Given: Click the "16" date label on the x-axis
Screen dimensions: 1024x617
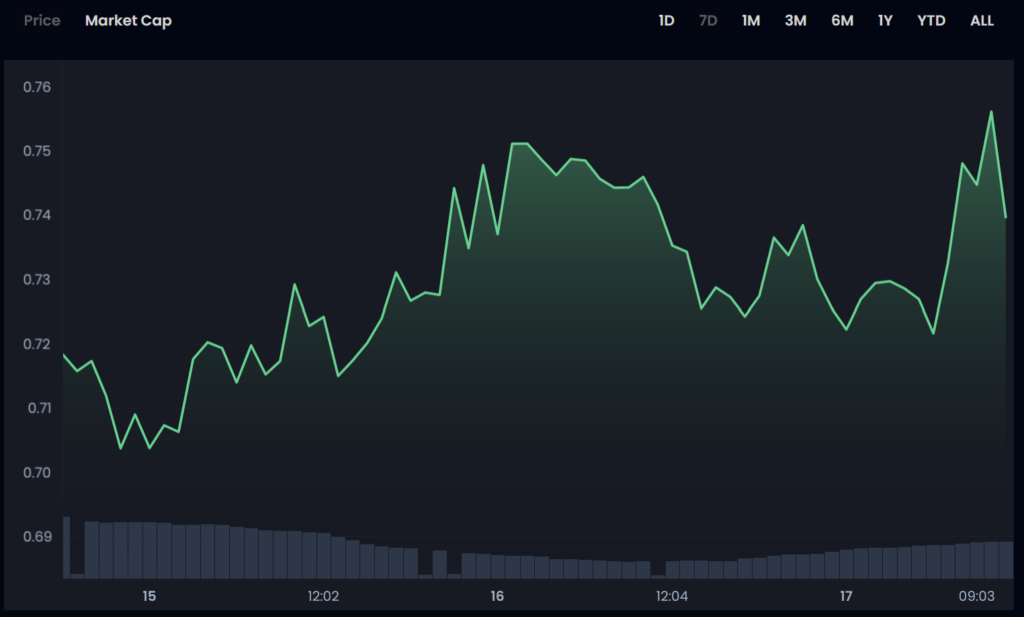Looking at the screenshot, I should click(497, 597).
